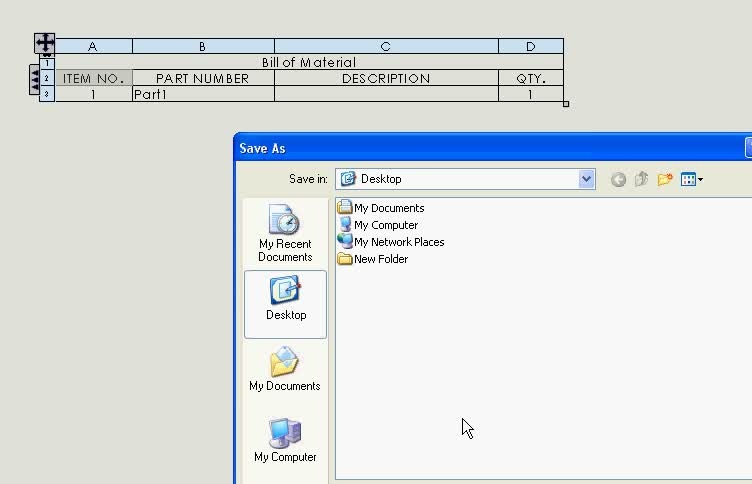Screen dimensions: 752x484
Task: Open the Save in dropdown
Action: tap(586, 179)
